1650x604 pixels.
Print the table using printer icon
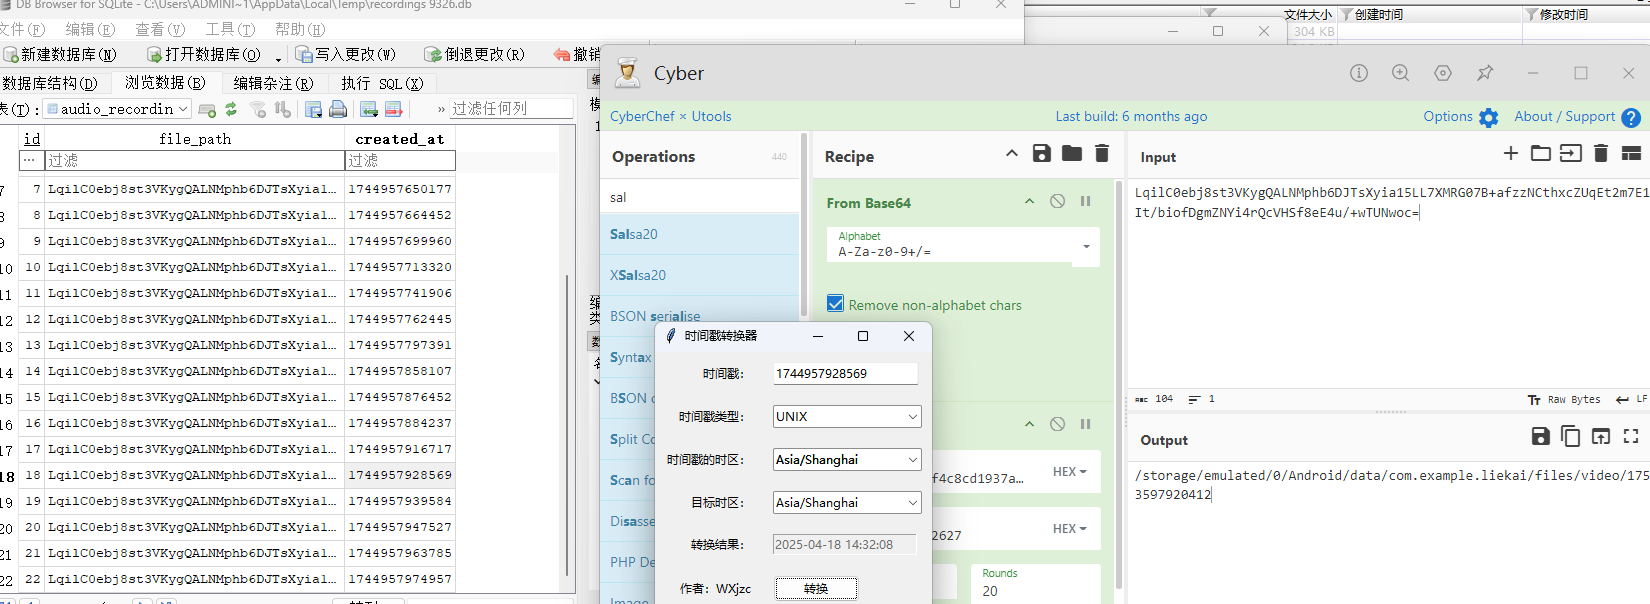(338, 109)
